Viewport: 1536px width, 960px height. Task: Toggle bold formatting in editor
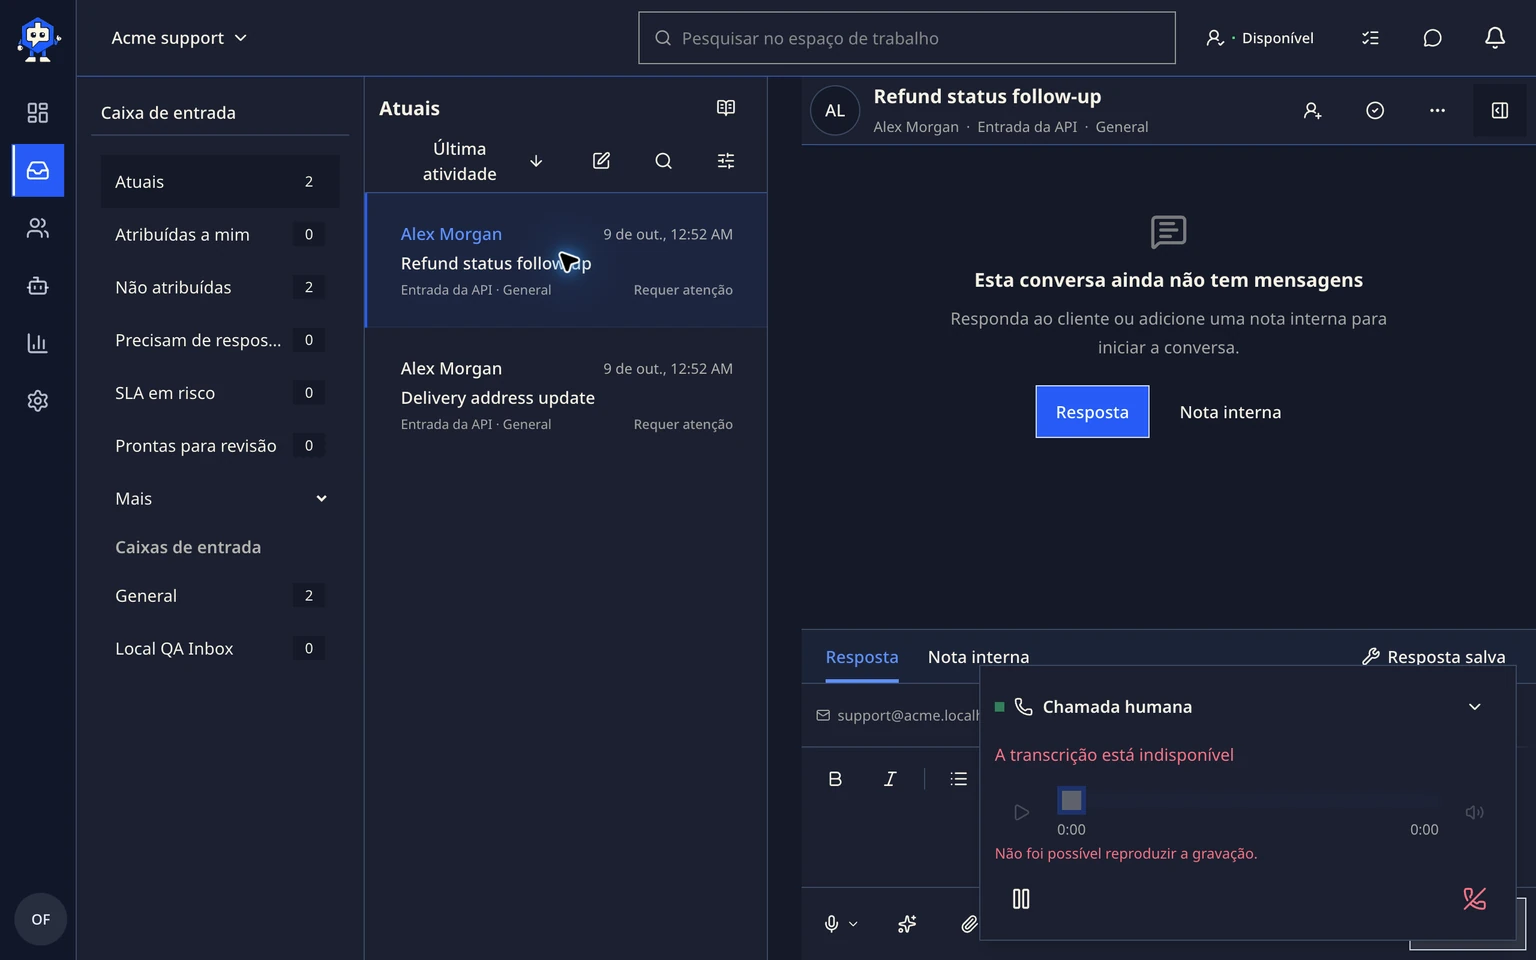tap(835, 779)
